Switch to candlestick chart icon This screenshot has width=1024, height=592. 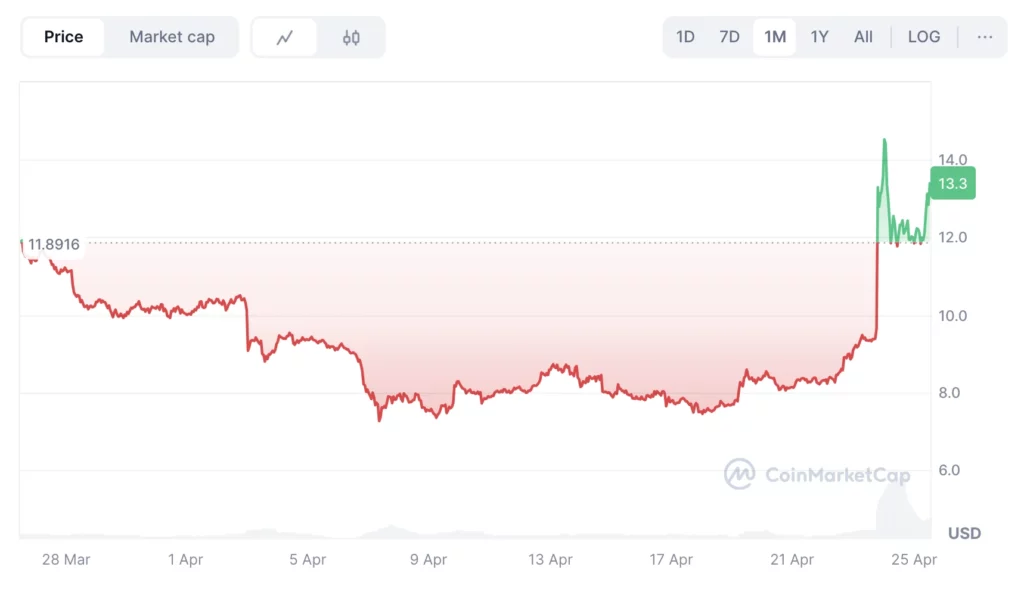click(x=351, y=37)
